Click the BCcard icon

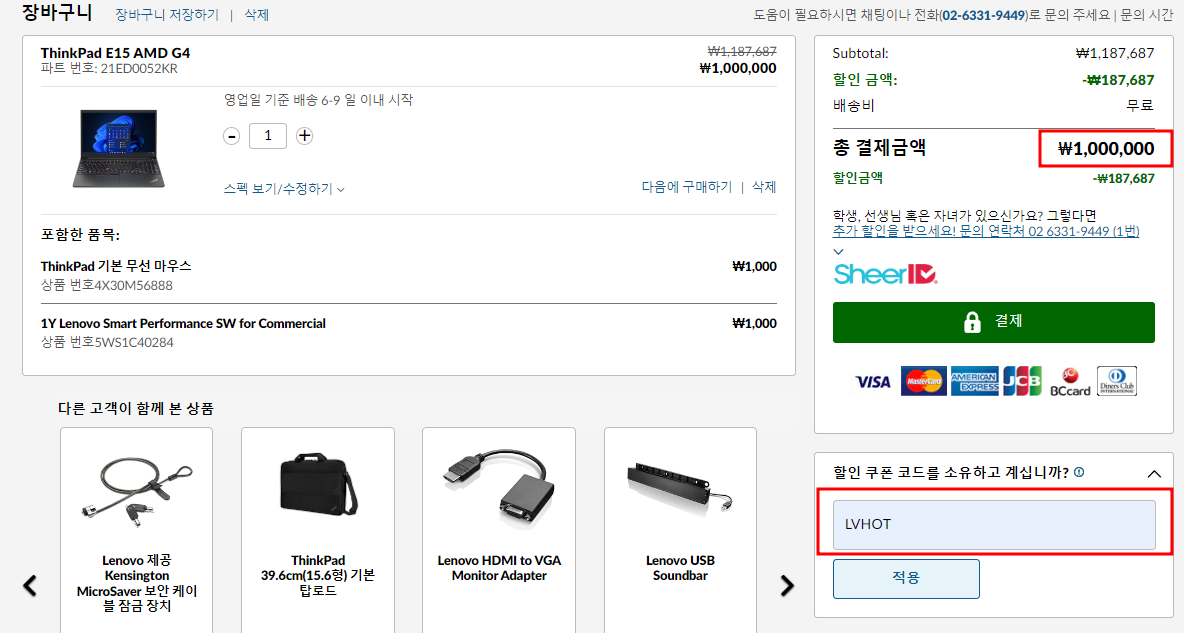coord(1070,381)
